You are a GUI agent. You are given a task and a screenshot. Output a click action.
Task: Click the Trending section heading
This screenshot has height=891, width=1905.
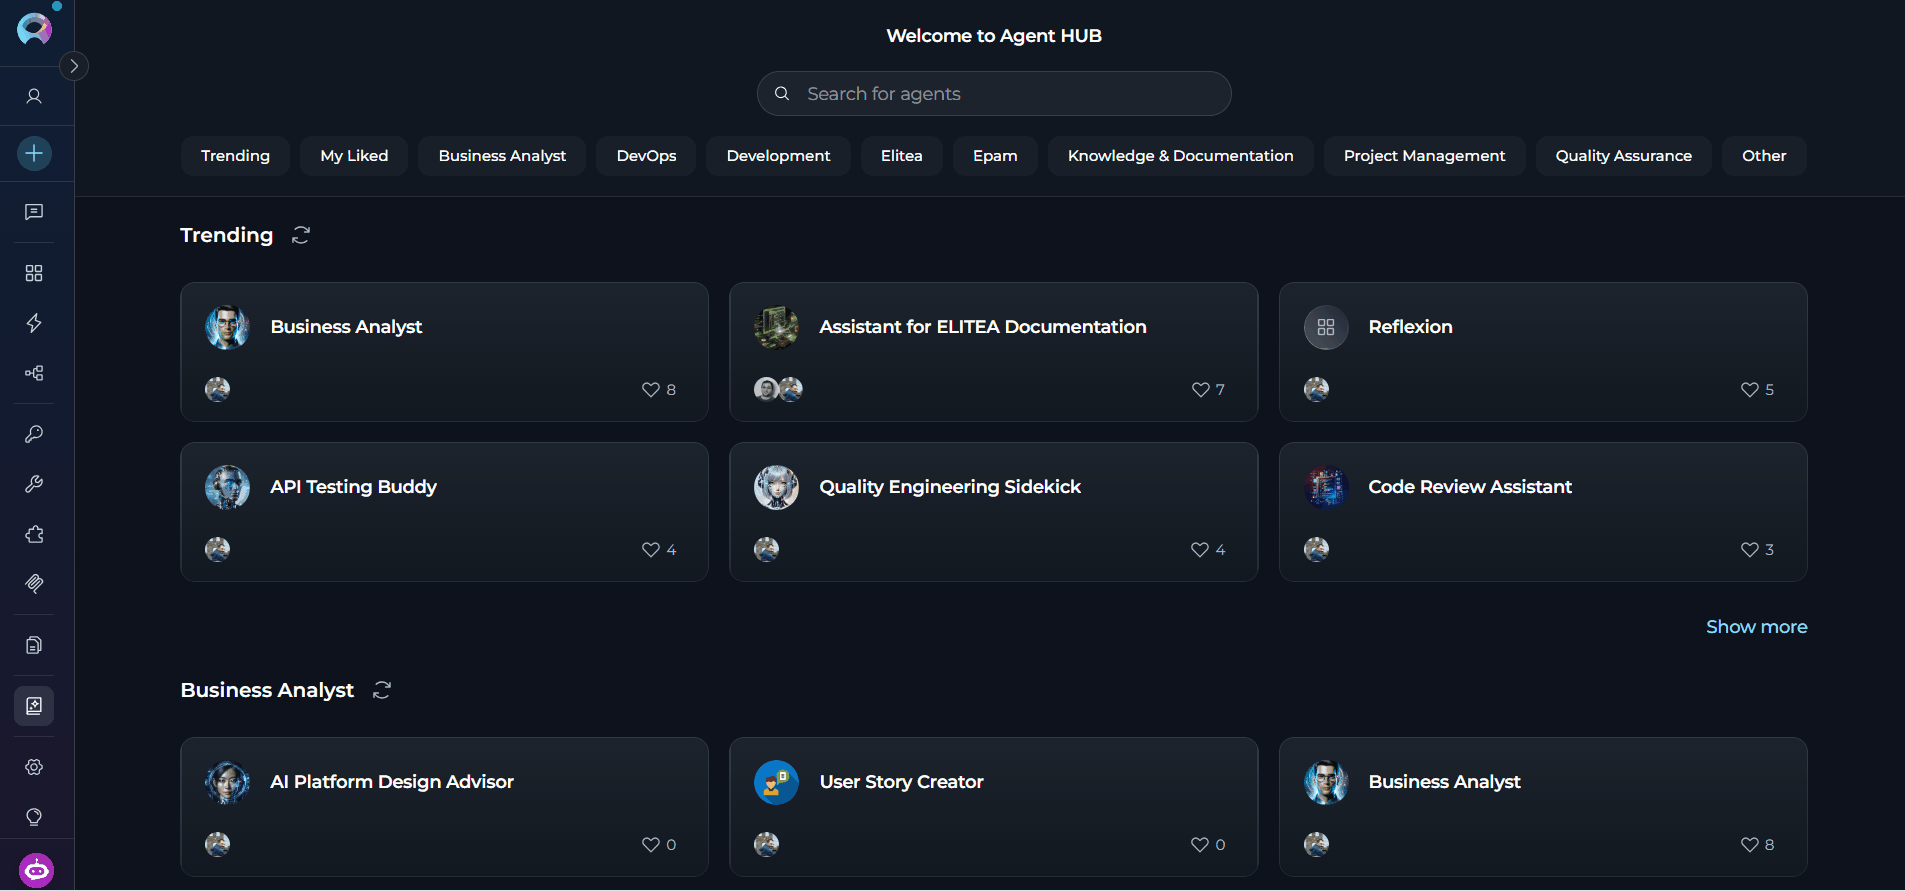pos(227,235)
